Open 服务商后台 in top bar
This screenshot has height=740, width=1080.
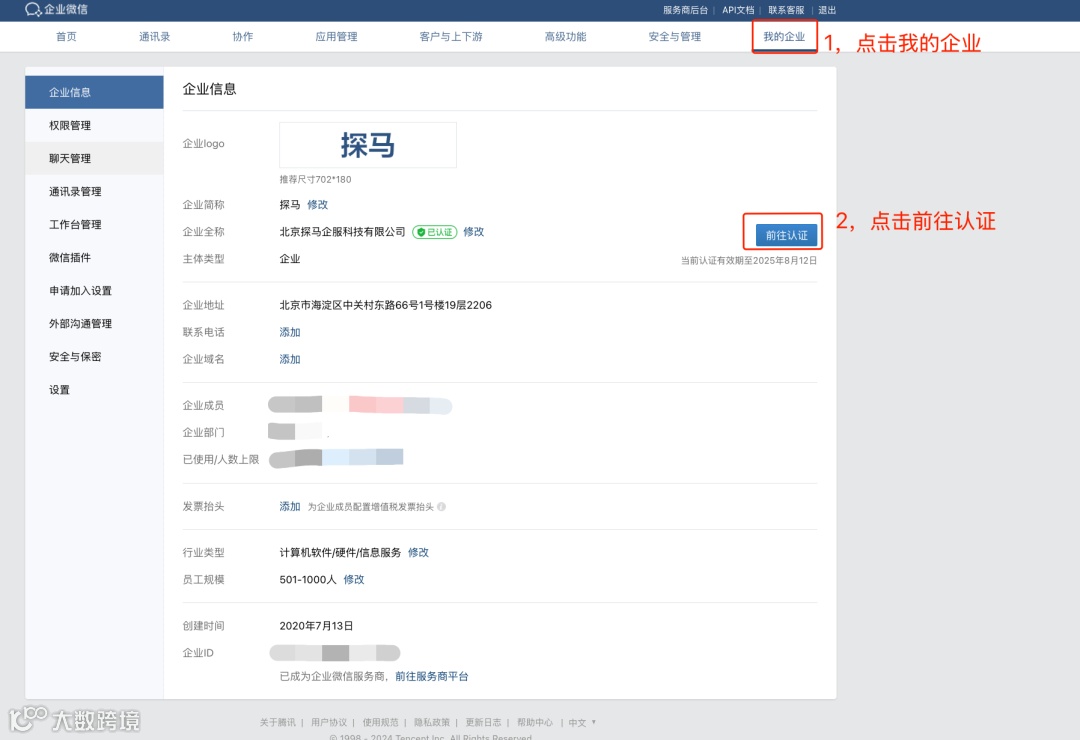(685, 10)
